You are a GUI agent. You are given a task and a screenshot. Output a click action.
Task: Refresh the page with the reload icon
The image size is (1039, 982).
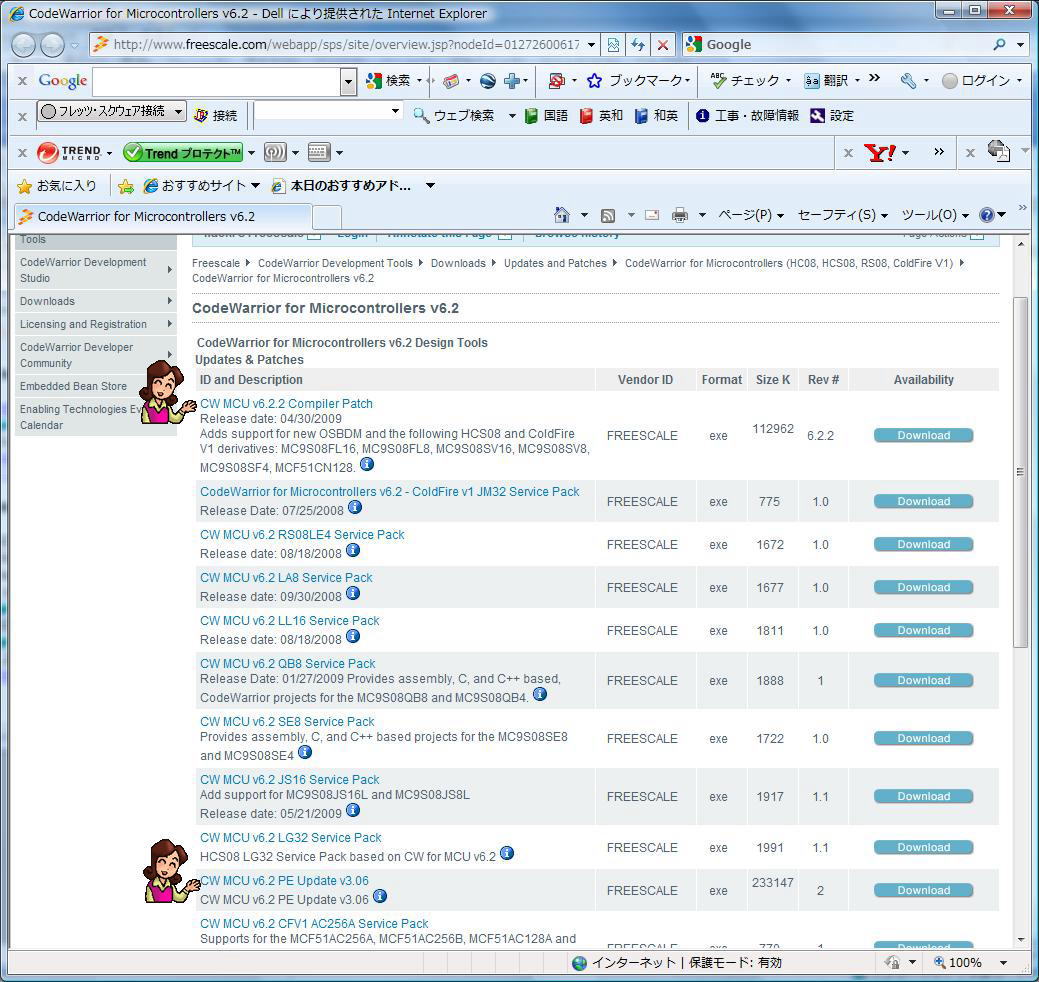click(x=638, y=45)
